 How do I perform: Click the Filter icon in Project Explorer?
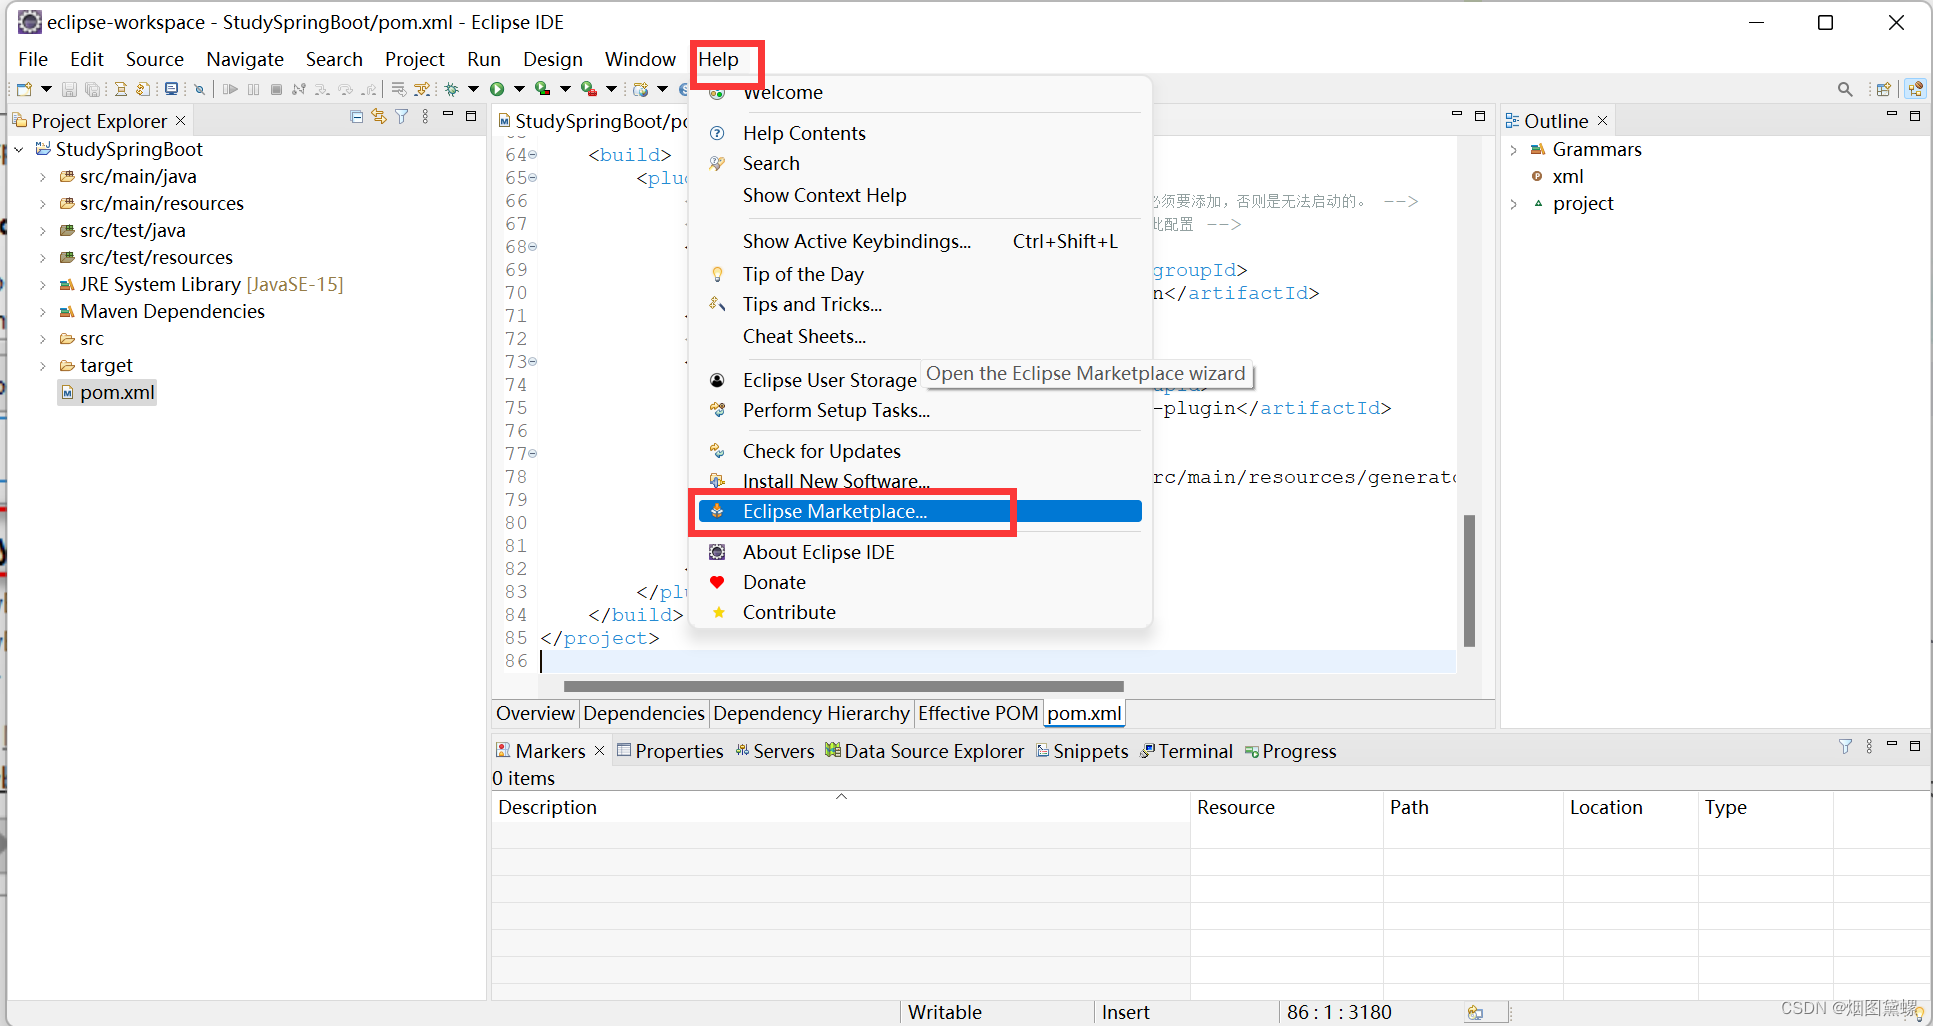pyautogui.click(x=402, y=117)
